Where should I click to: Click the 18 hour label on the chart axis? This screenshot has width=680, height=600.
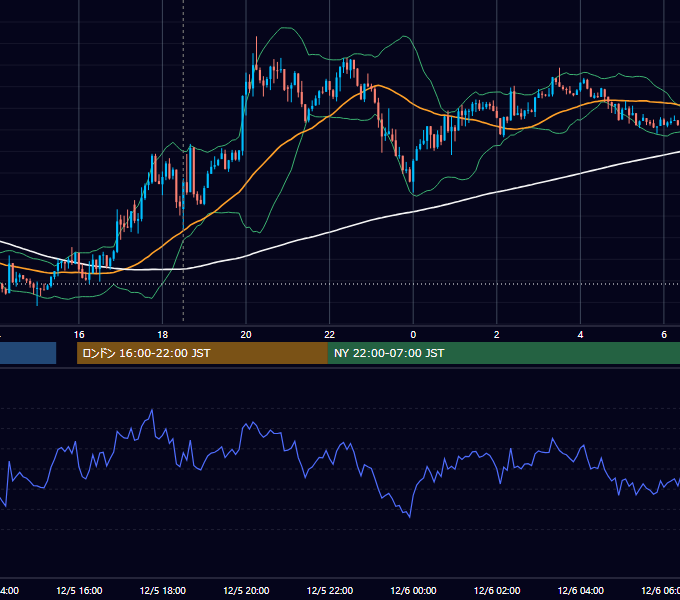click(163, 335)
